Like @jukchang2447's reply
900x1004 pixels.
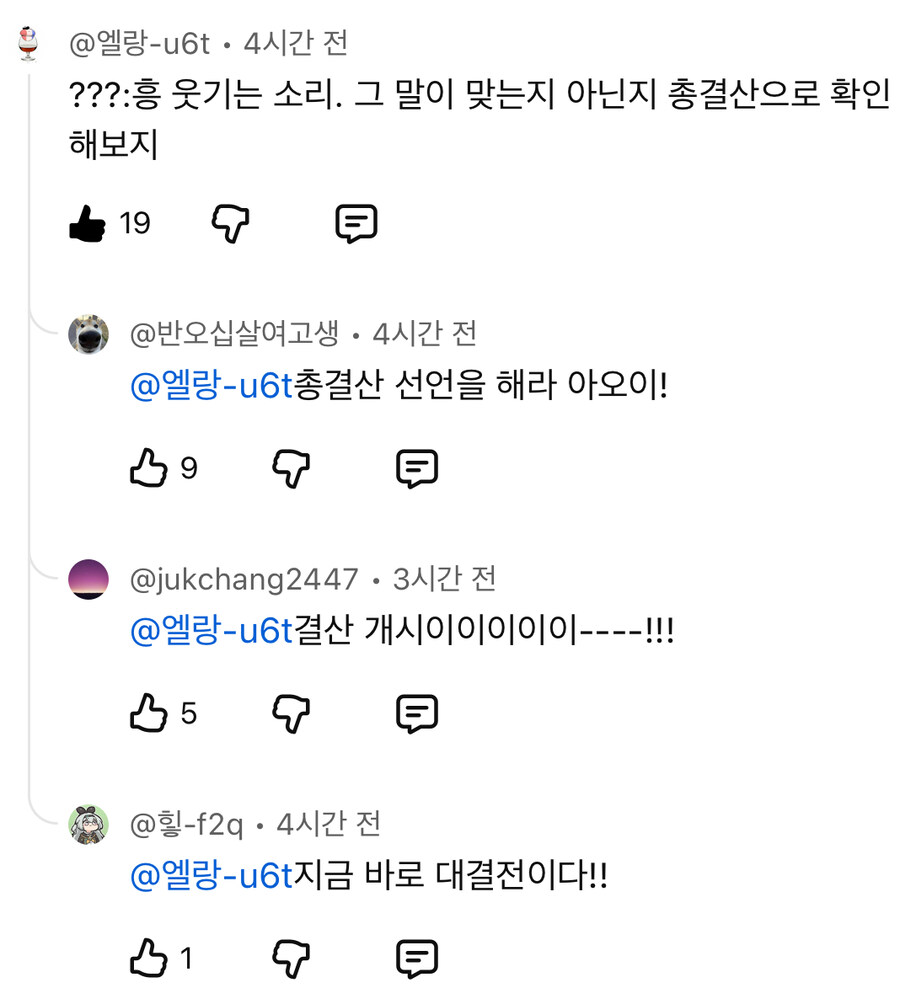[x=150, y=713]
